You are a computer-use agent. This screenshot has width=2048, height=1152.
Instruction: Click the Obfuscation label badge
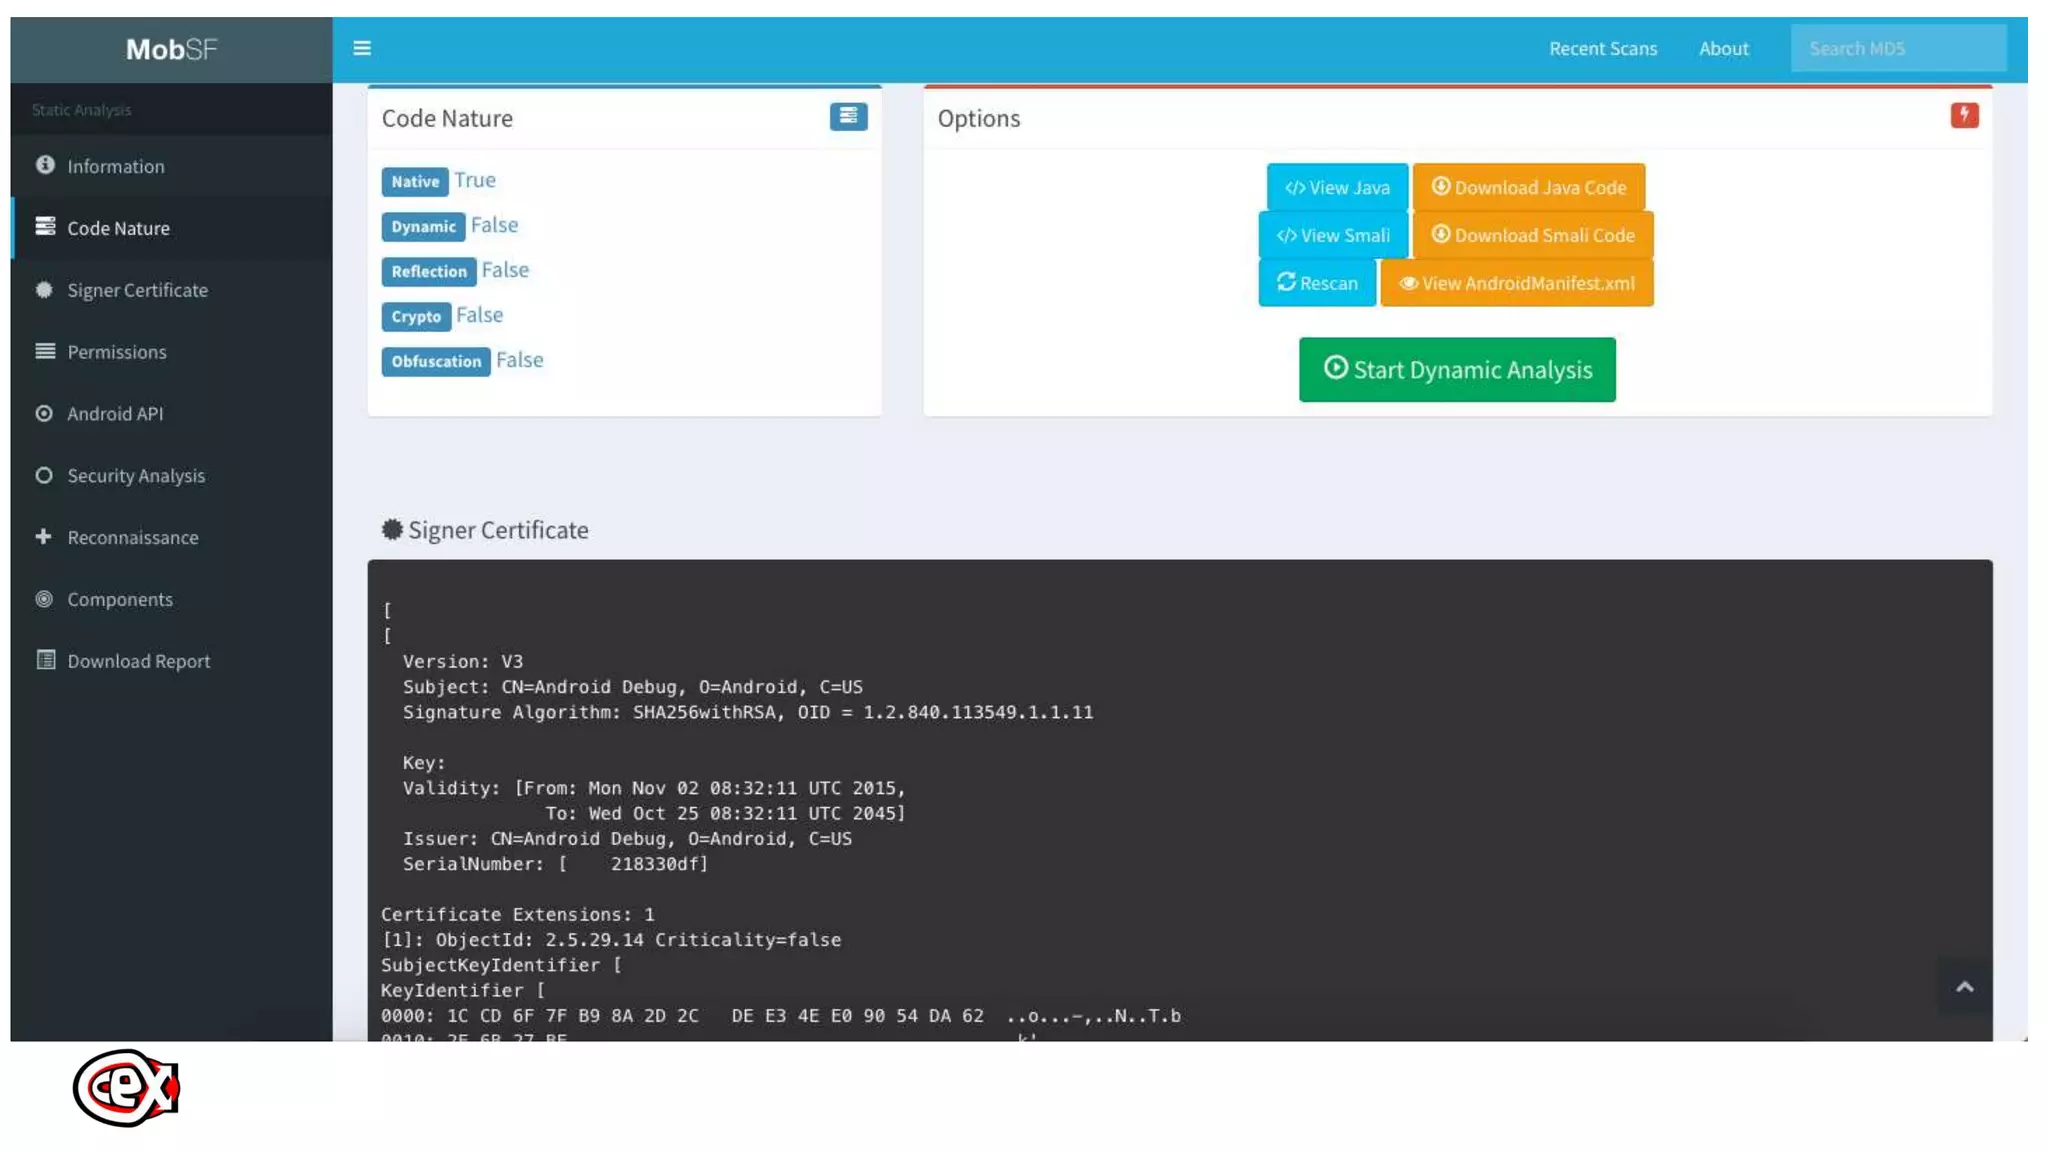point(436,361)
